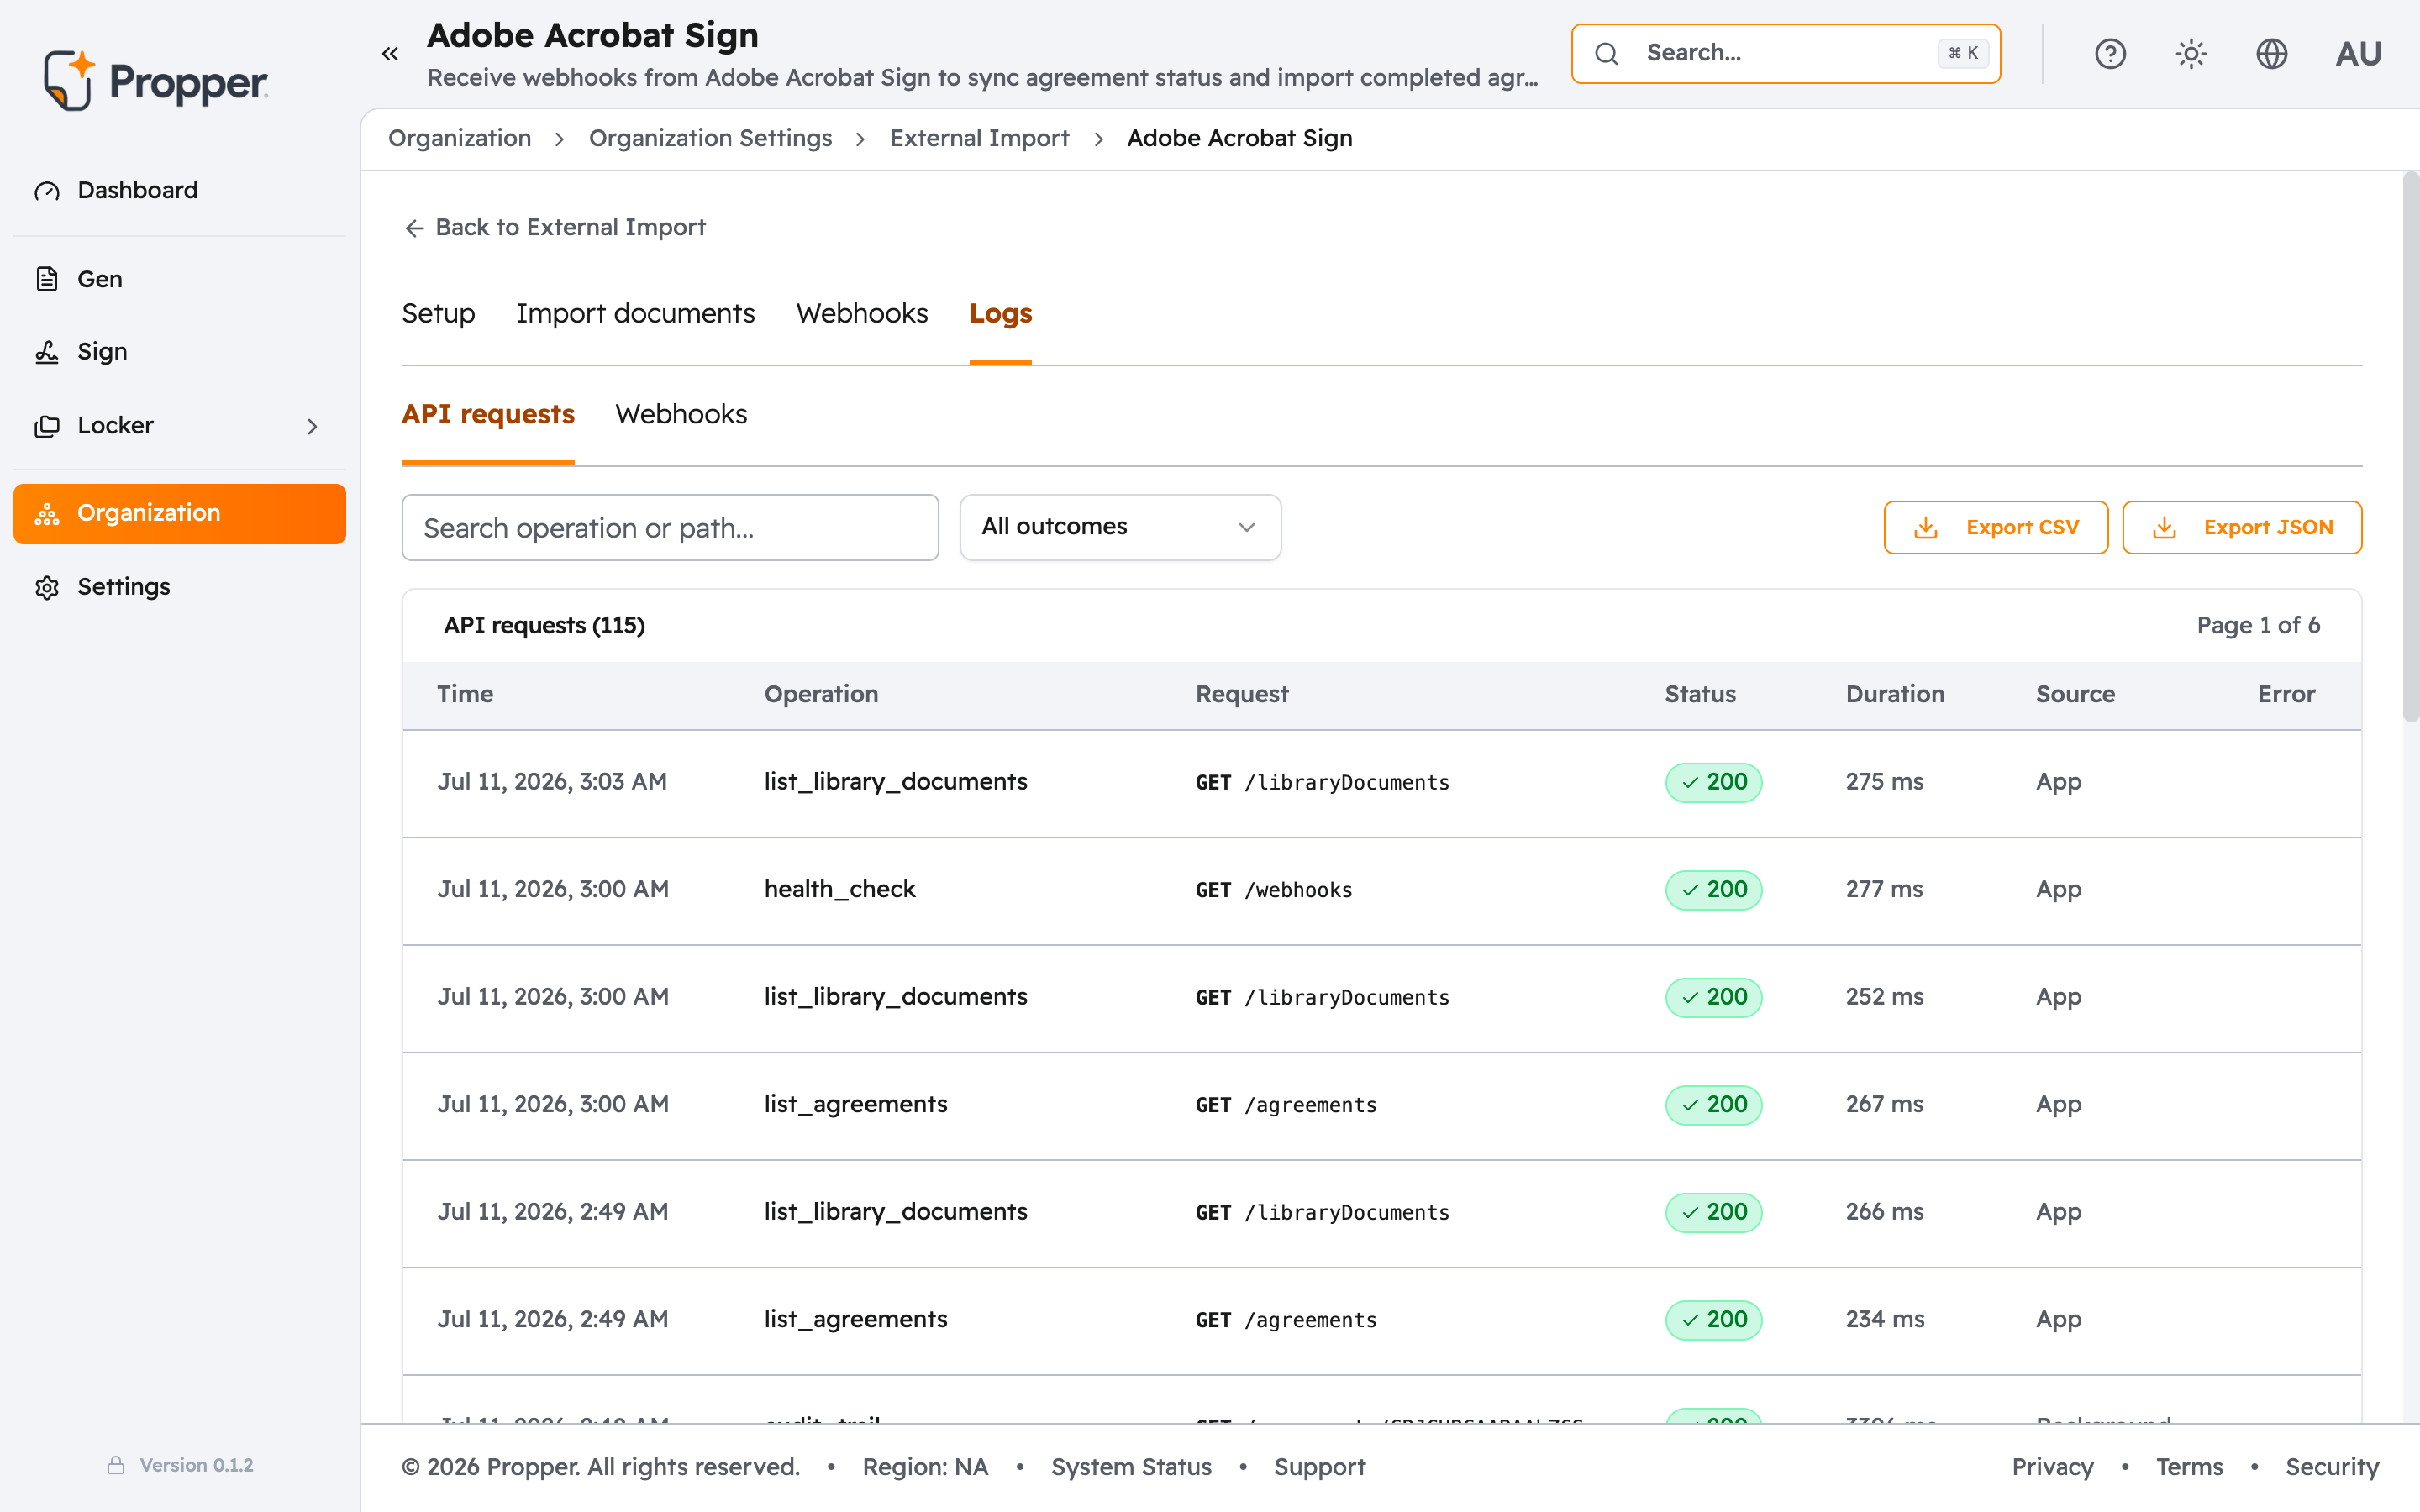Click the Duration column header
Image resolution: width=2420 pixels, height=1512 pixels.
(x=1895, y=694)
